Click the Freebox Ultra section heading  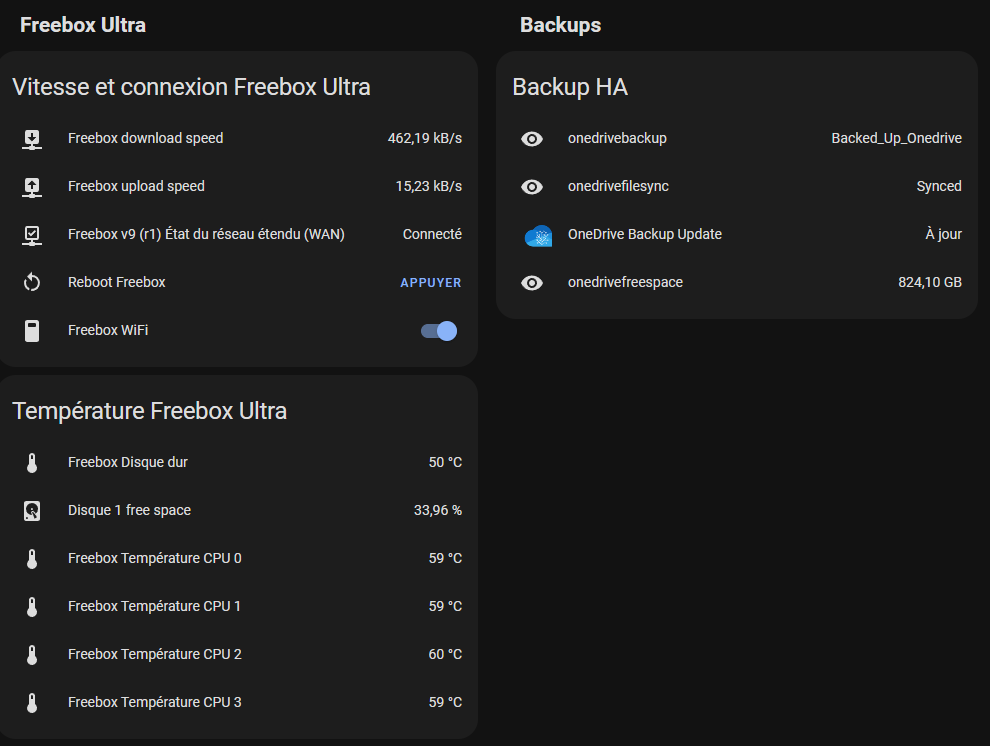tap(83, 25)
